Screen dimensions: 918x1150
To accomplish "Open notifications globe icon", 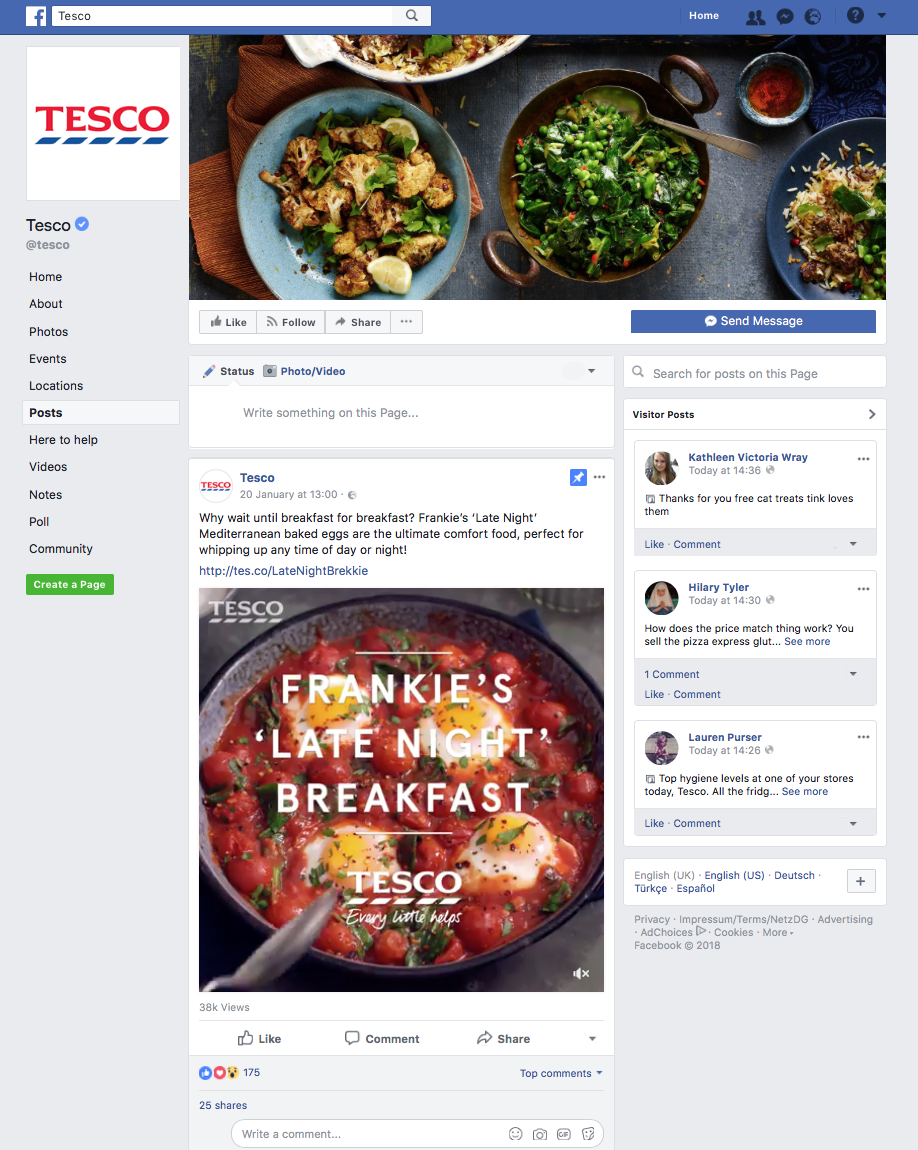I will click(812, 16).
